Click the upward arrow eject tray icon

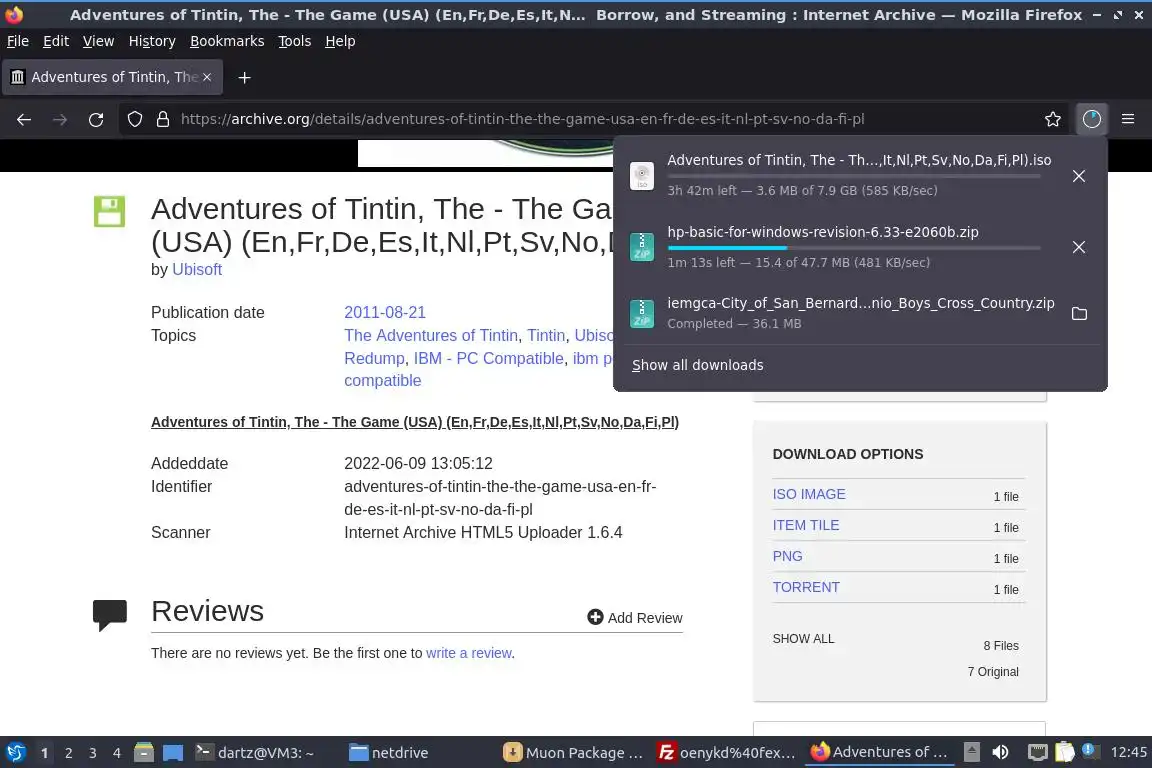click(971, 752)
